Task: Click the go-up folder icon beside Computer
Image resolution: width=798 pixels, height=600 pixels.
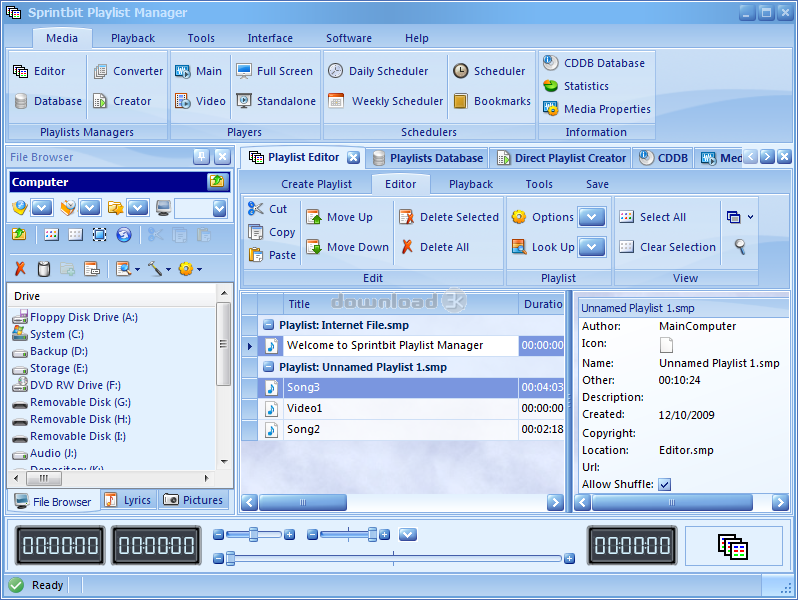Action: (x=217, y=181)
